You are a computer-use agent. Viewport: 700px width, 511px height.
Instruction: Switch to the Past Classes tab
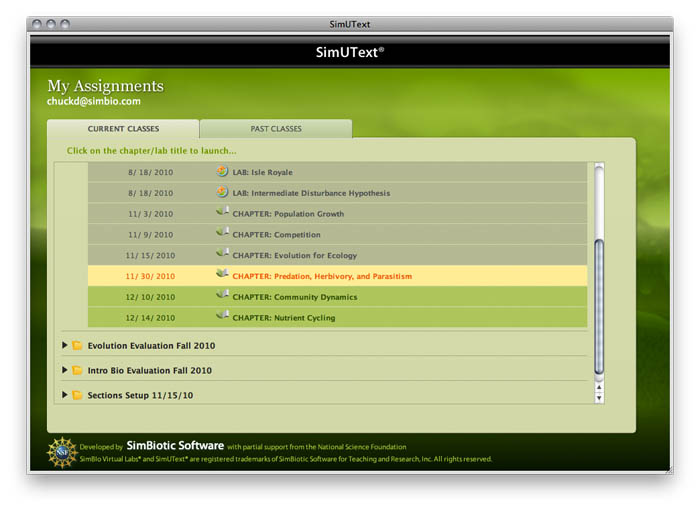(276, 129)
